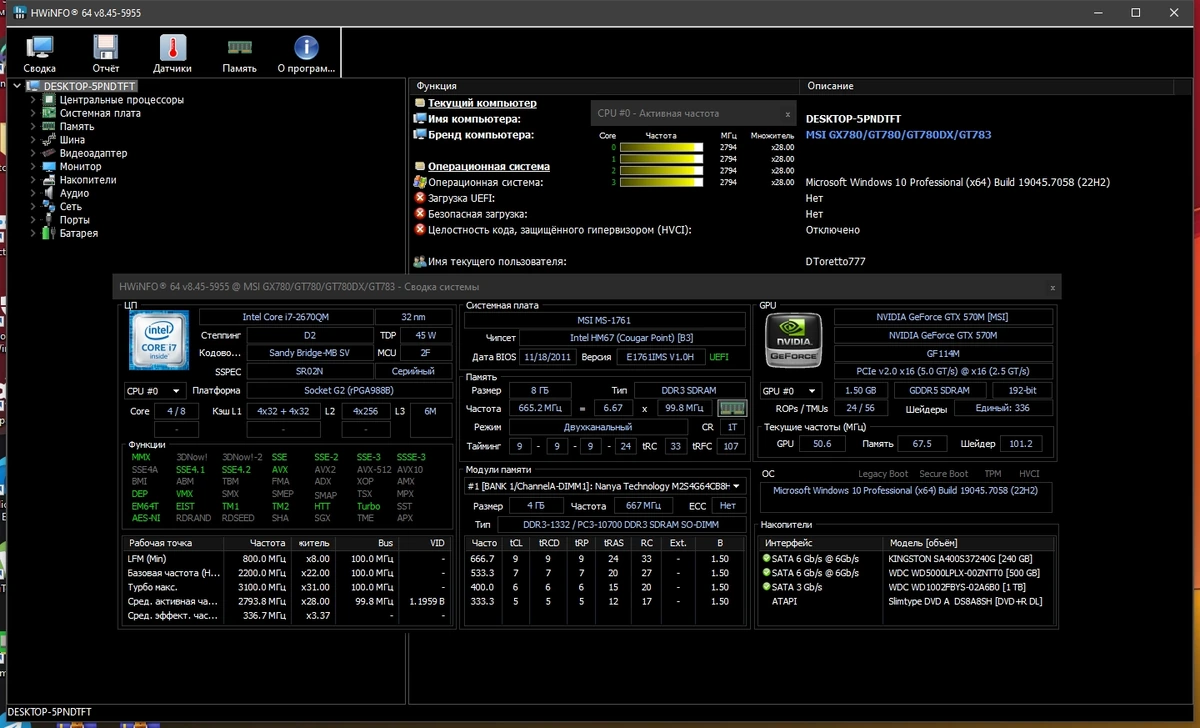Click the 666.7 memory timing row
The height and width of the screenshot is (728, 1200).
pyautogui.click(x=606, y=558)
